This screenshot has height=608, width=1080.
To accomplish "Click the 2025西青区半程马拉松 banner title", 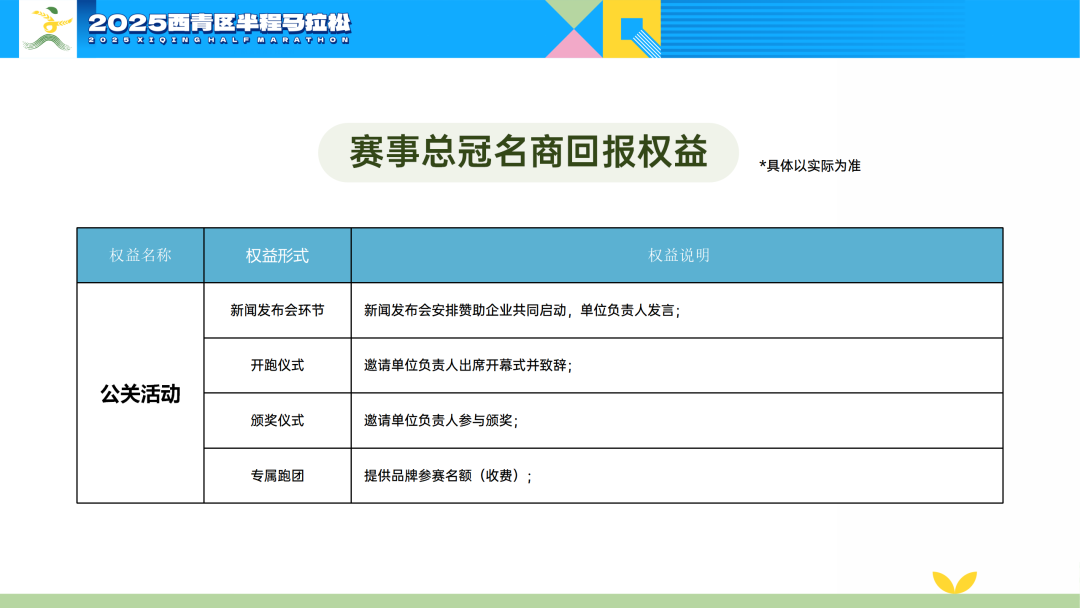I will pos(219,25).
